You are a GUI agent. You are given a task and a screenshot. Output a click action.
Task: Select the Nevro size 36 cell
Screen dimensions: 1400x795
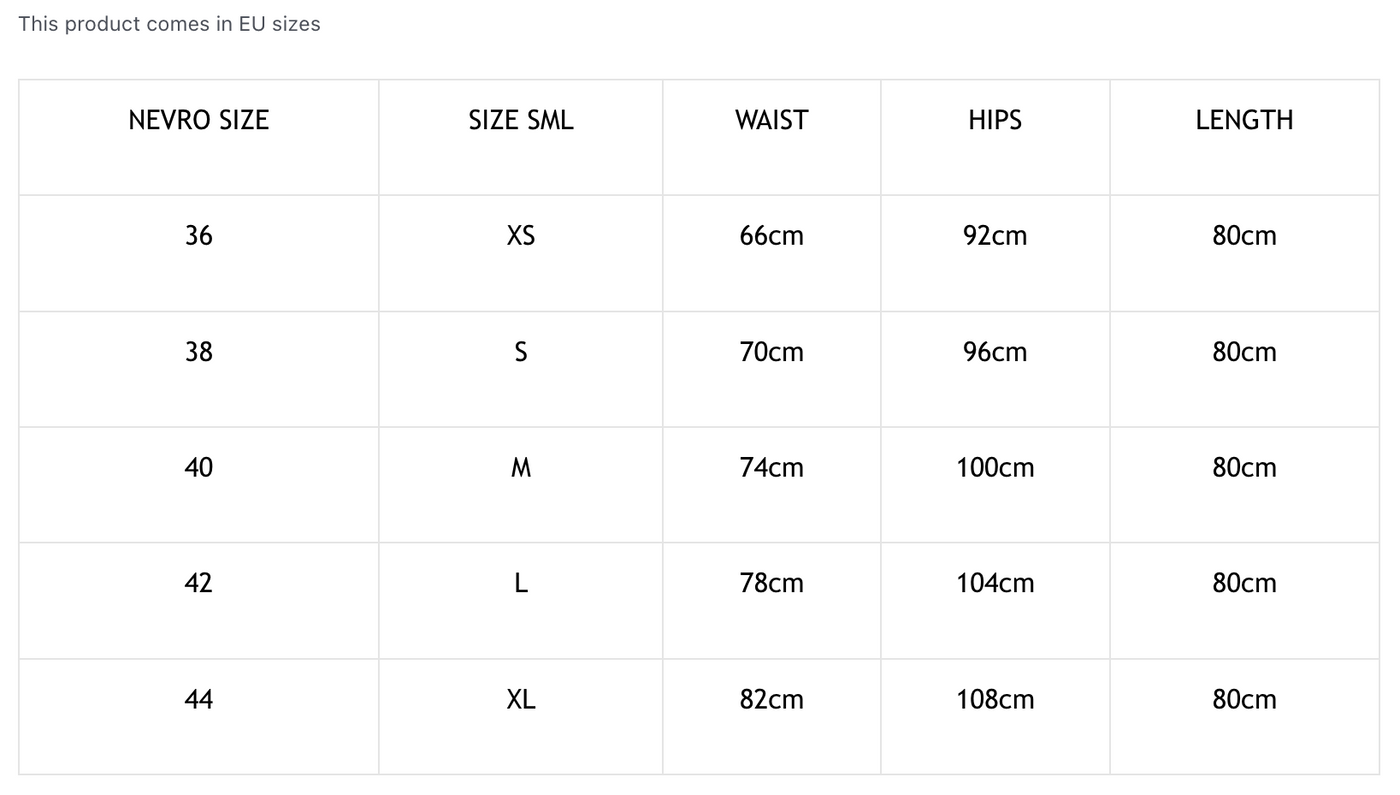pyautogui.click(x=198, y=236)
